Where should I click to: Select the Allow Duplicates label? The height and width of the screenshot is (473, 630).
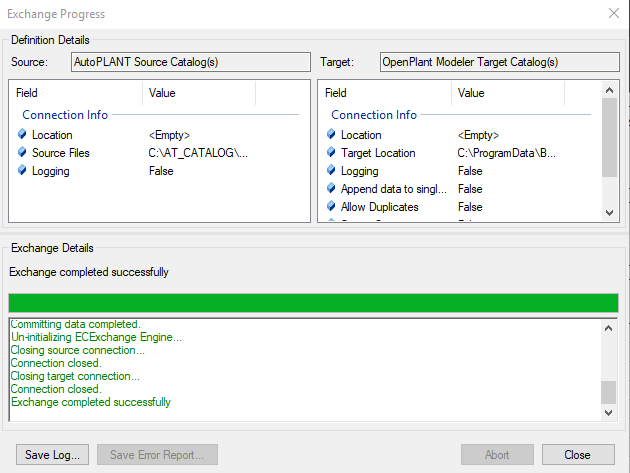380,207
